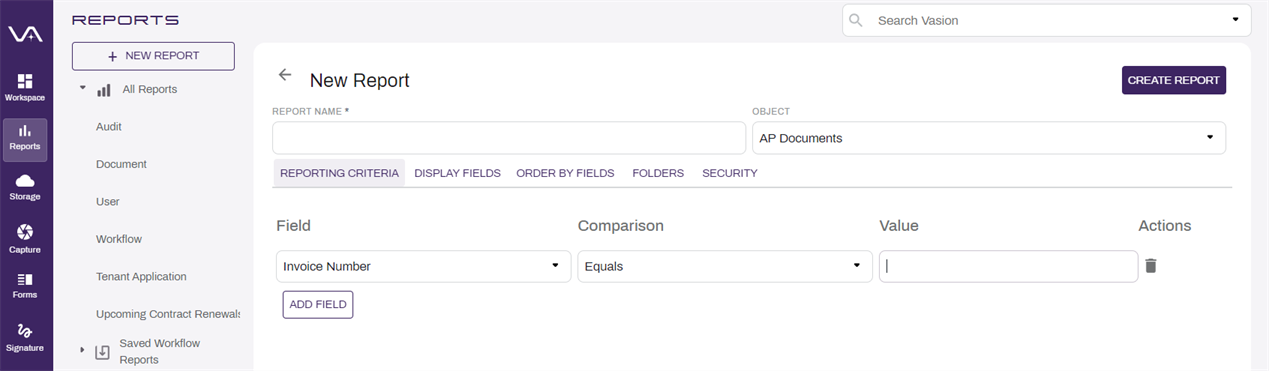Viewport: 1269px width, 371px height.
Task: Select the All Reports label
Action: click(150, 89)
